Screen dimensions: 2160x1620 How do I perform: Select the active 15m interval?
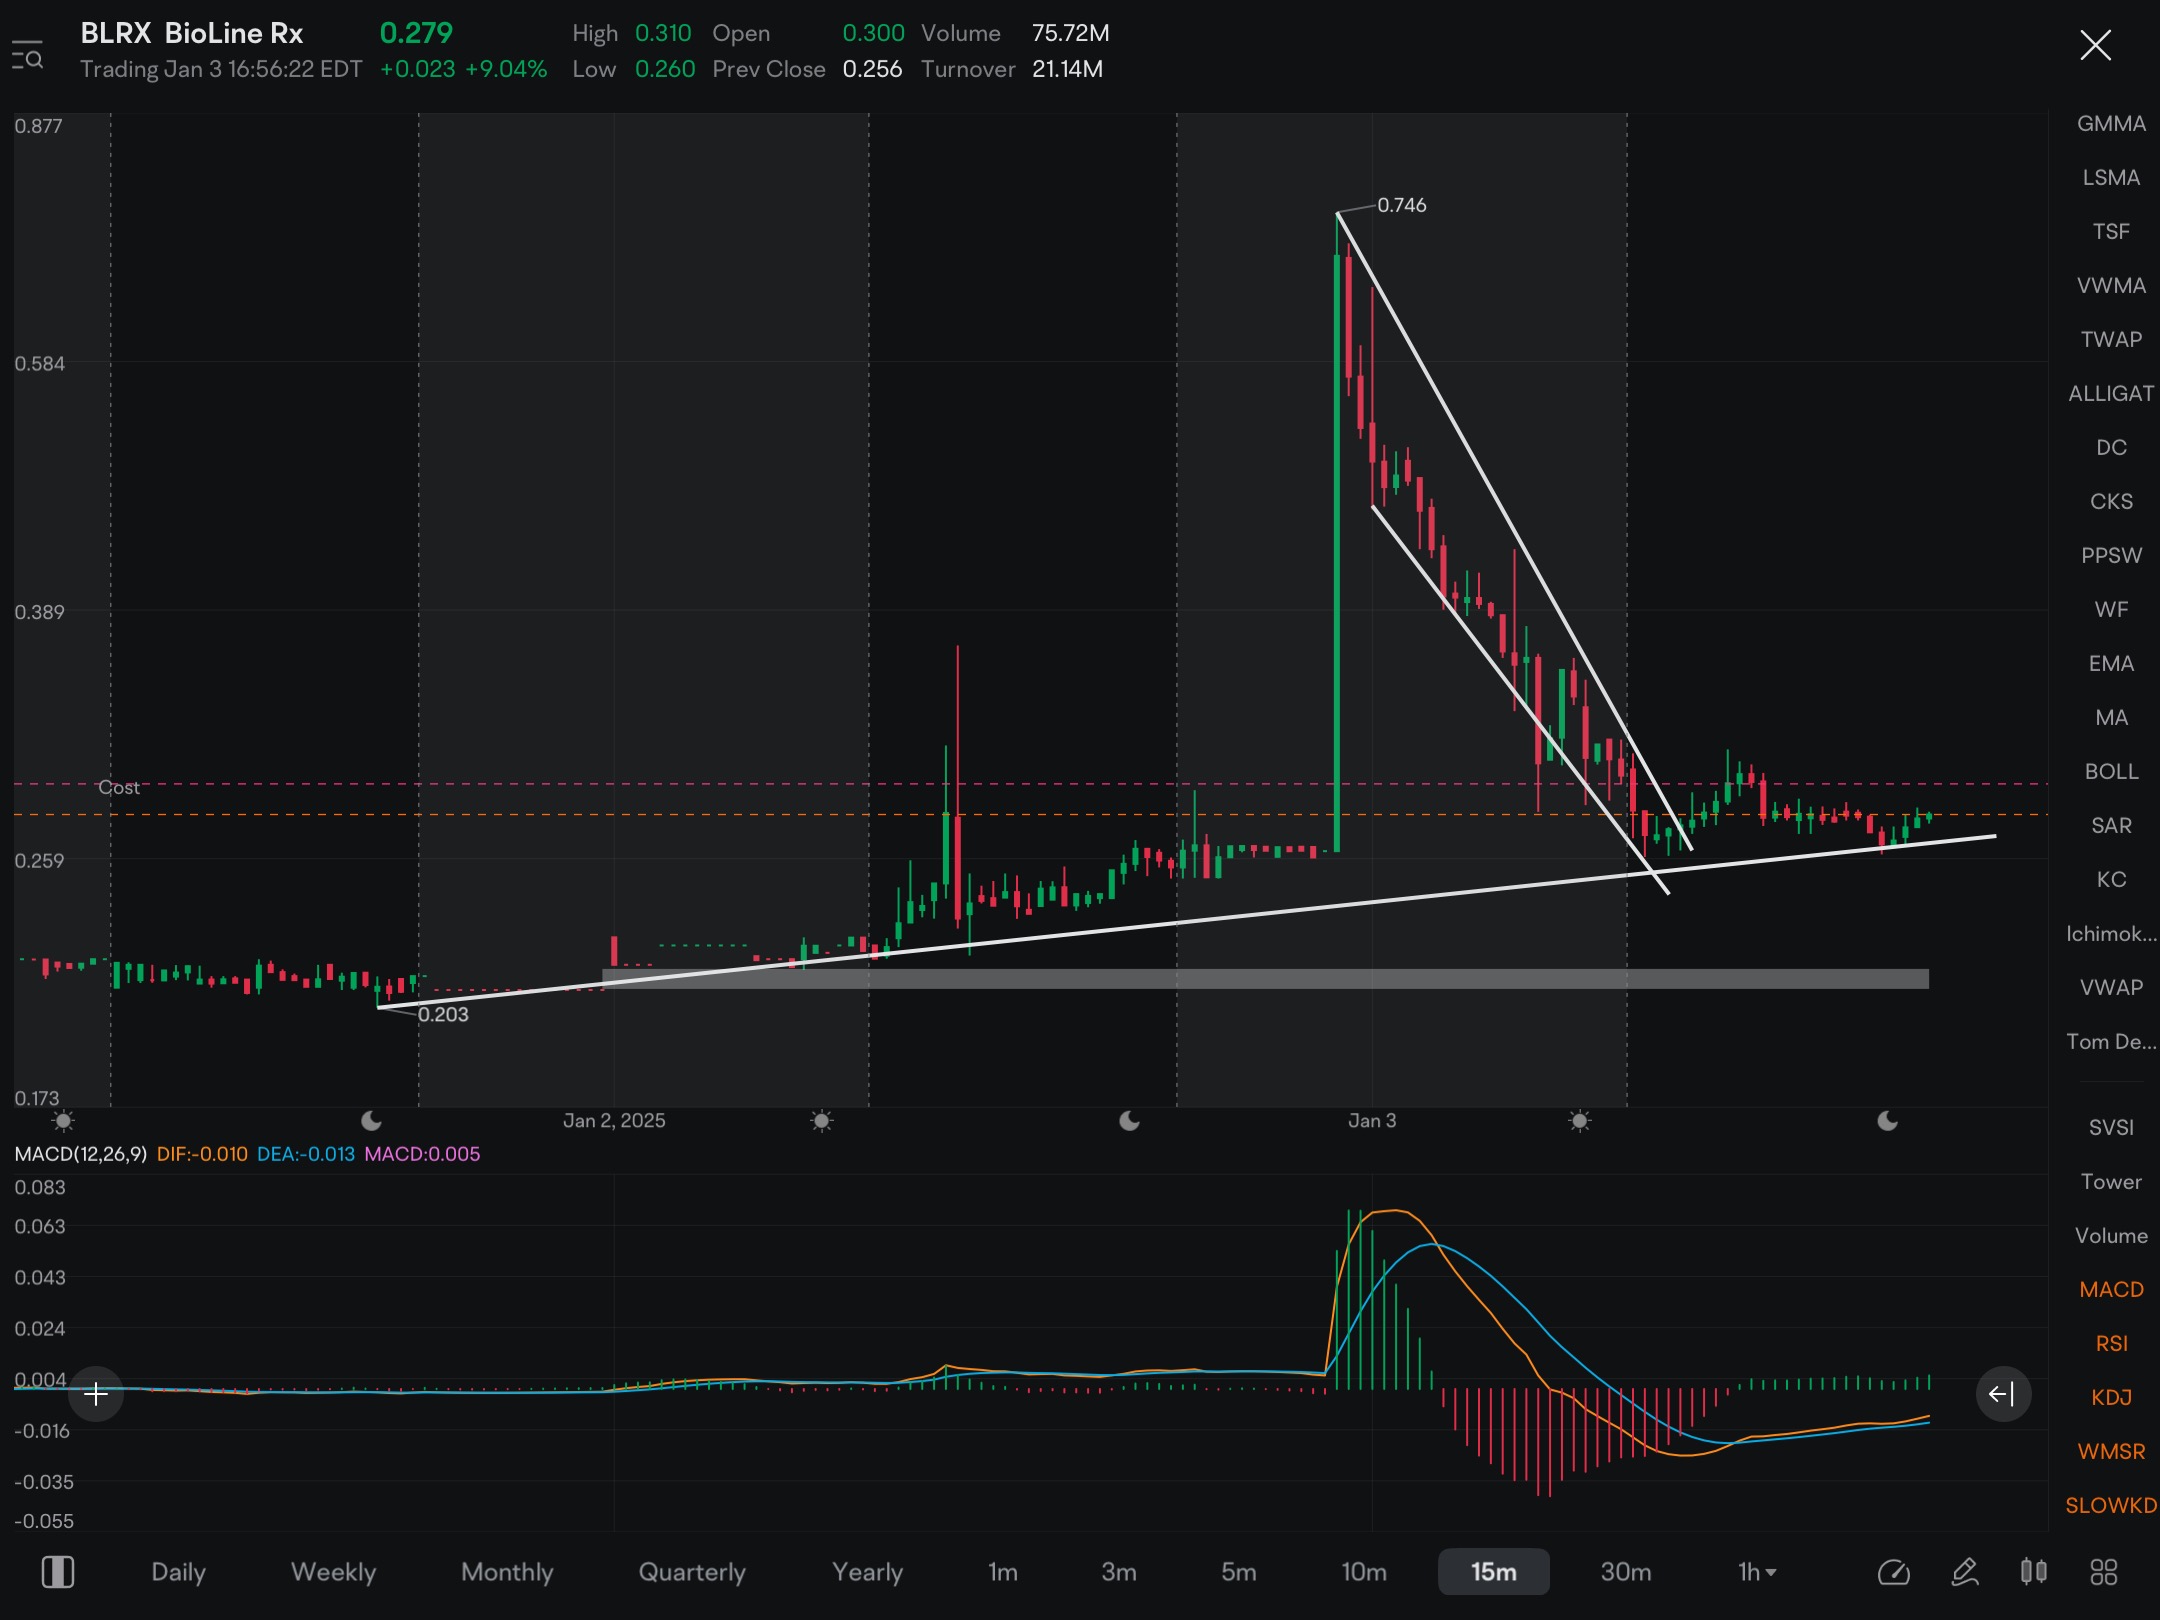click(1493, 1572)
